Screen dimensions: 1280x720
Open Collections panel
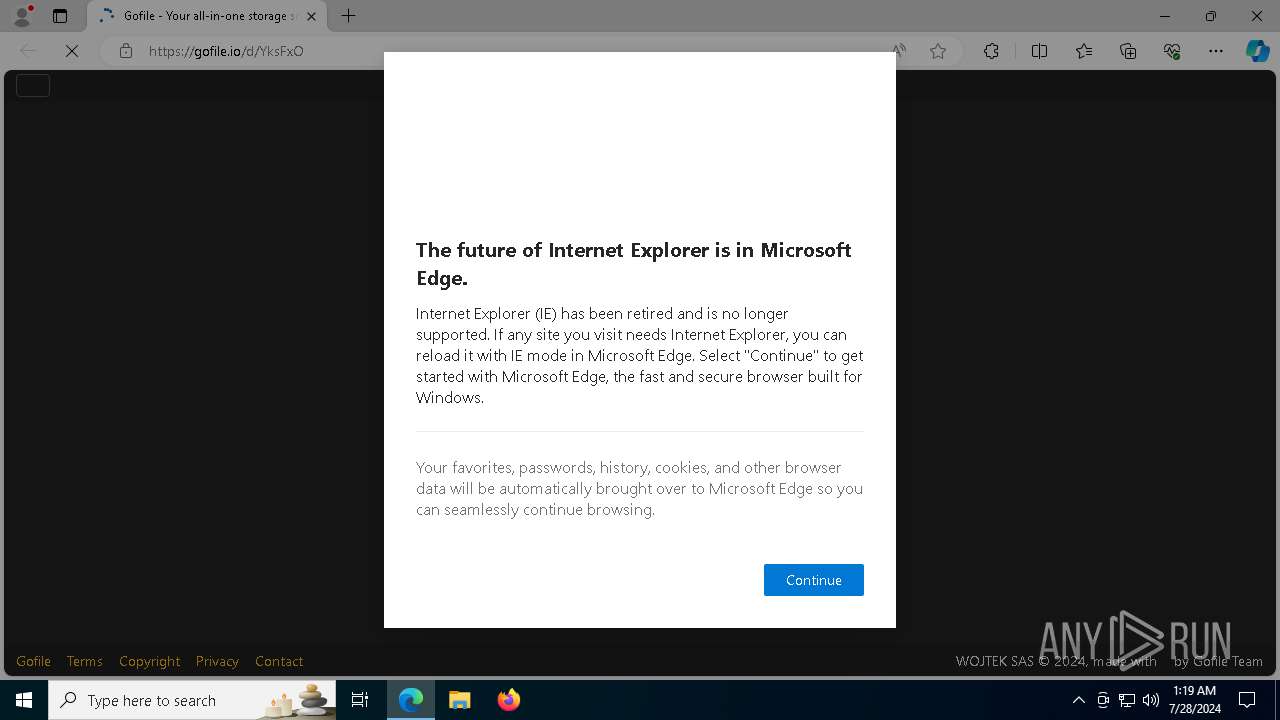pos(1128,51)
